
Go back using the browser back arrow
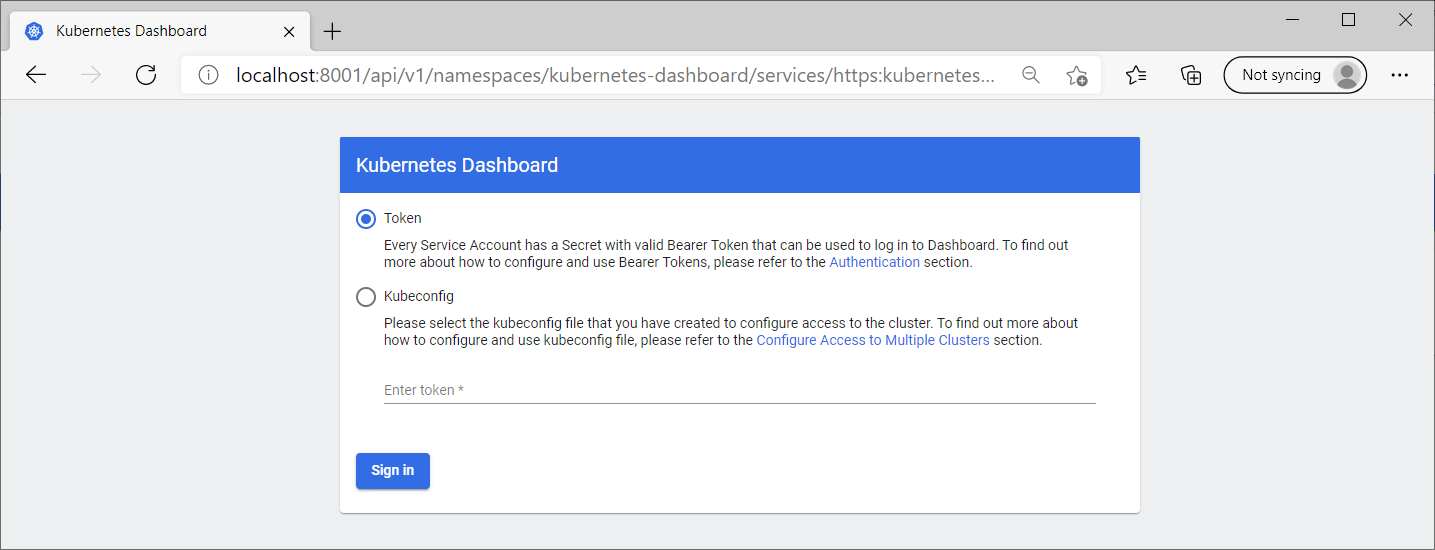36,75
